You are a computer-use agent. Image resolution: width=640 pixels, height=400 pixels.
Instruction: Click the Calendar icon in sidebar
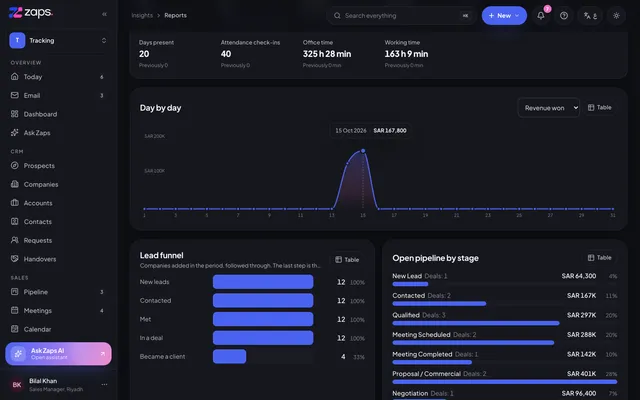[x=15, y=329]
